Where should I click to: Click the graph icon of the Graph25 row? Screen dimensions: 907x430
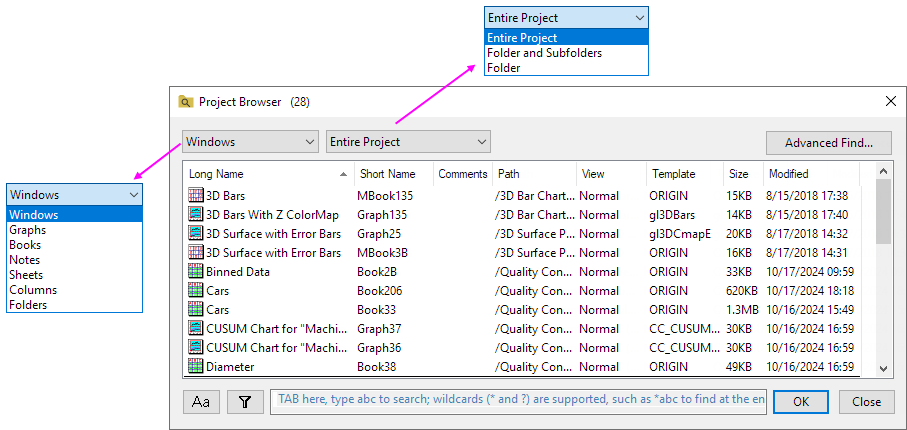point(196,234)
